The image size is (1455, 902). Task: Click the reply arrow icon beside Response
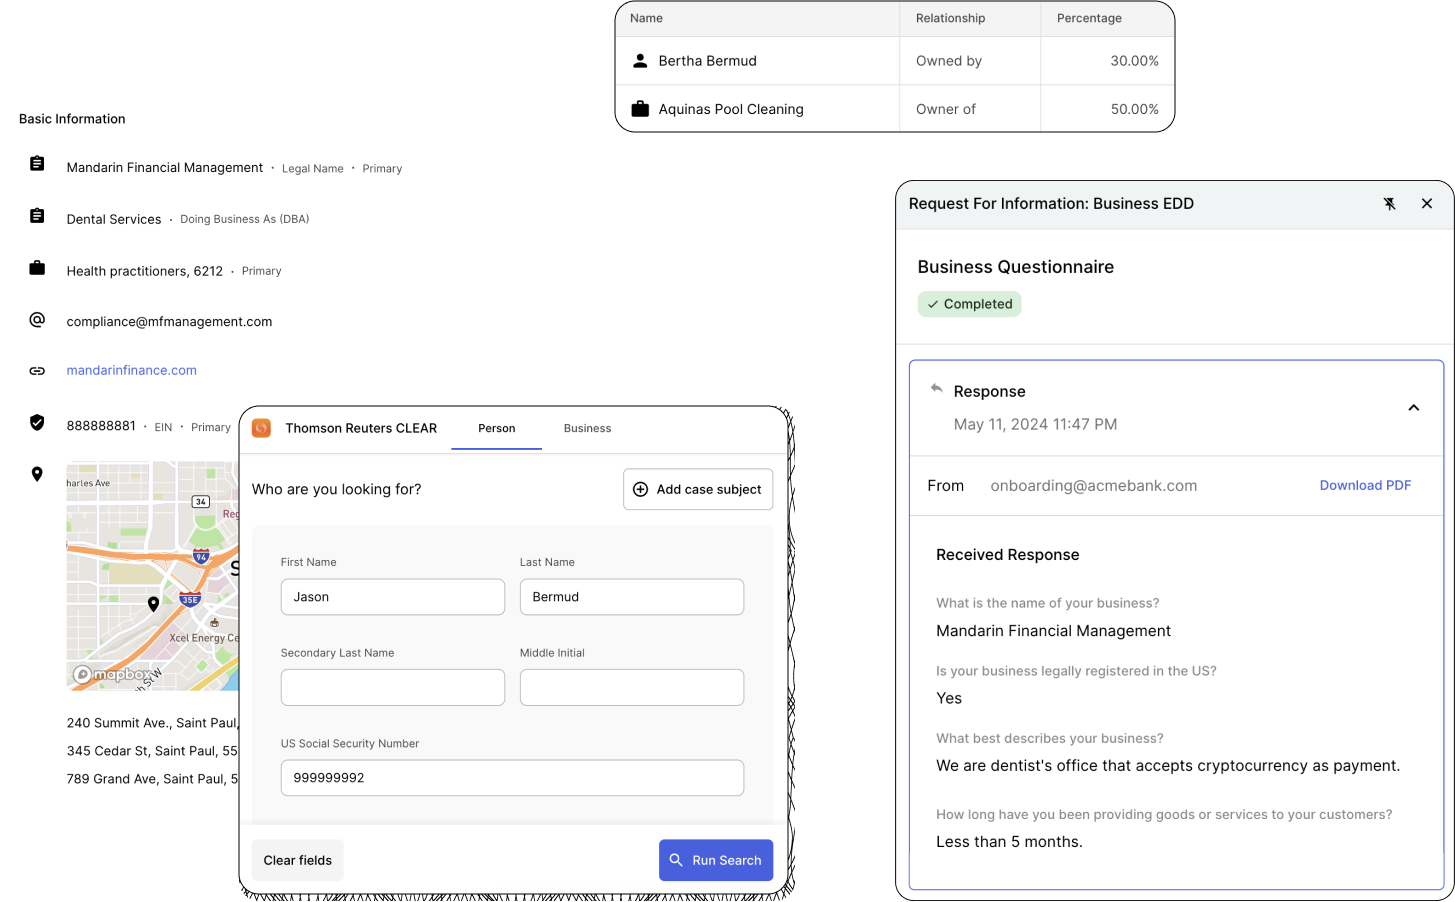[x=936, y=388]
